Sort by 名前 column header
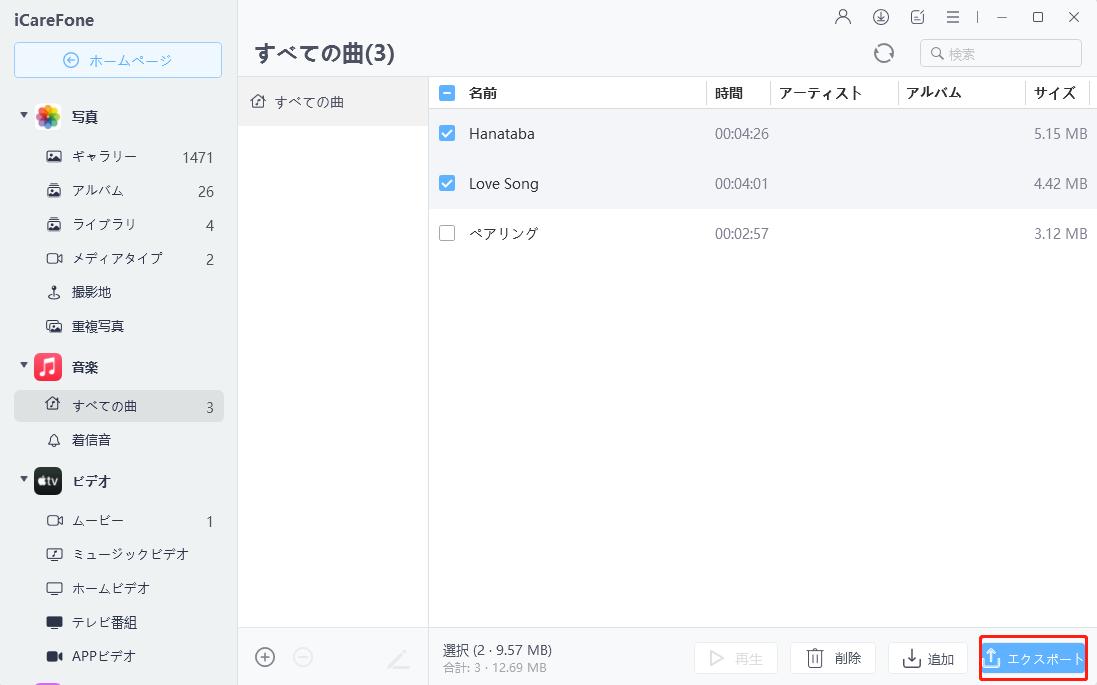The width and height of the screenshot is (1097, 685). coord(483,93)
